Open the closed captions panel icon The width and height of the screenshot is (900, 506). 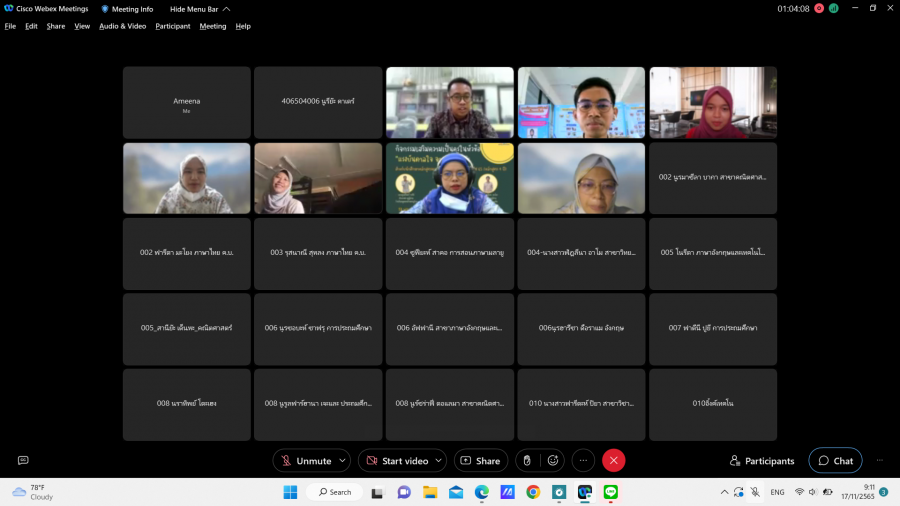pos(23,460)
